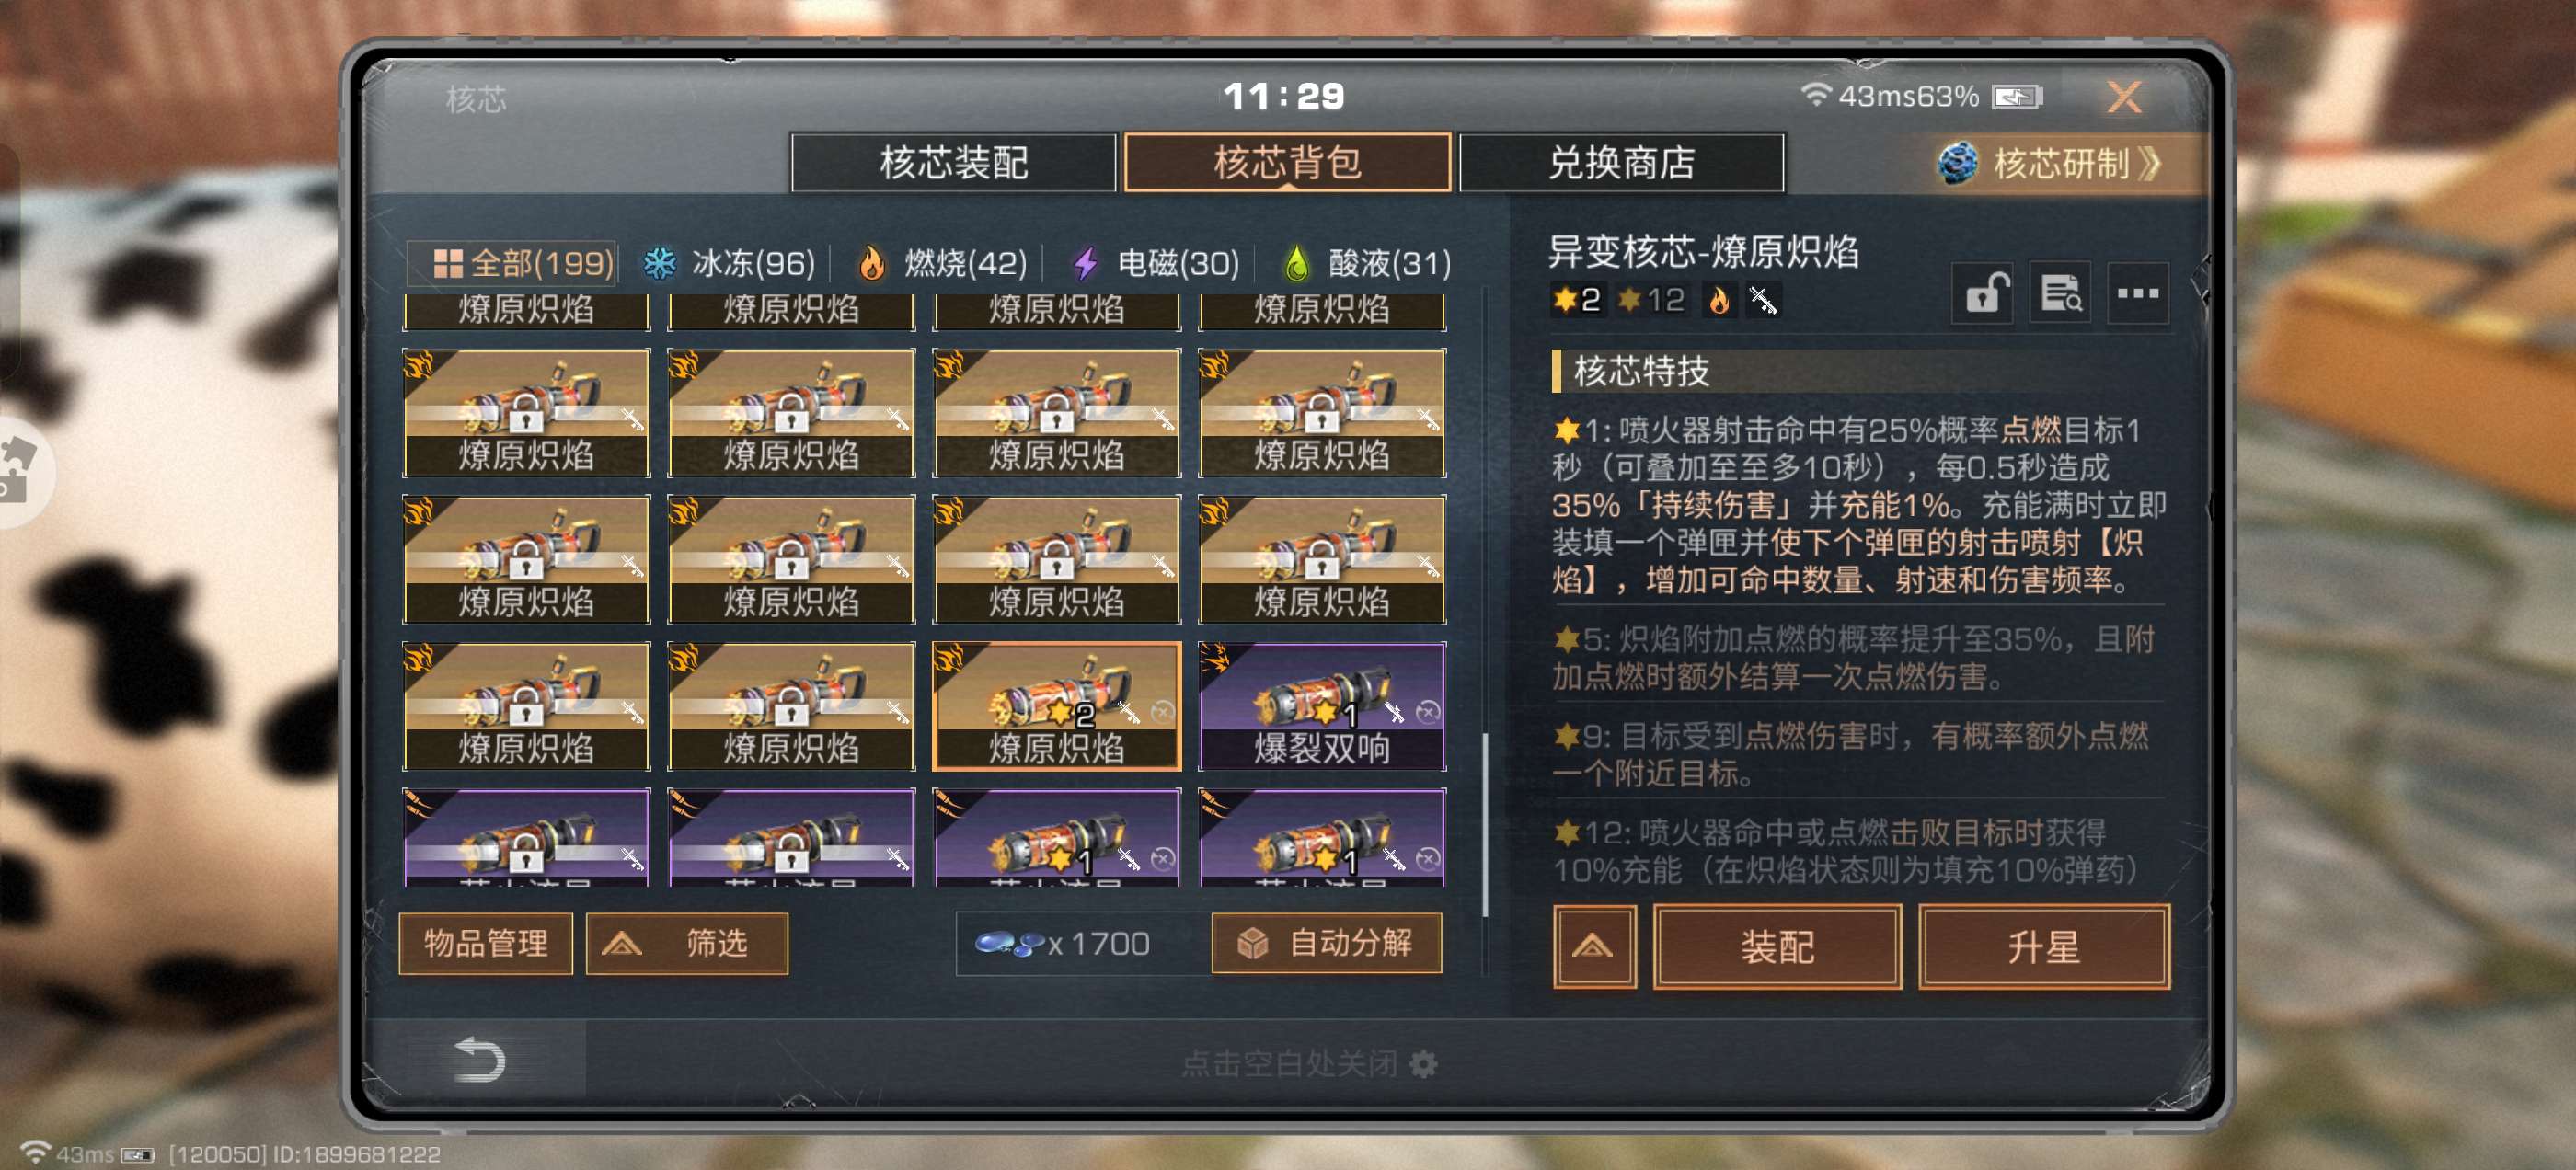
Task: Open the three-dots more options menu
Action: 2138,294
